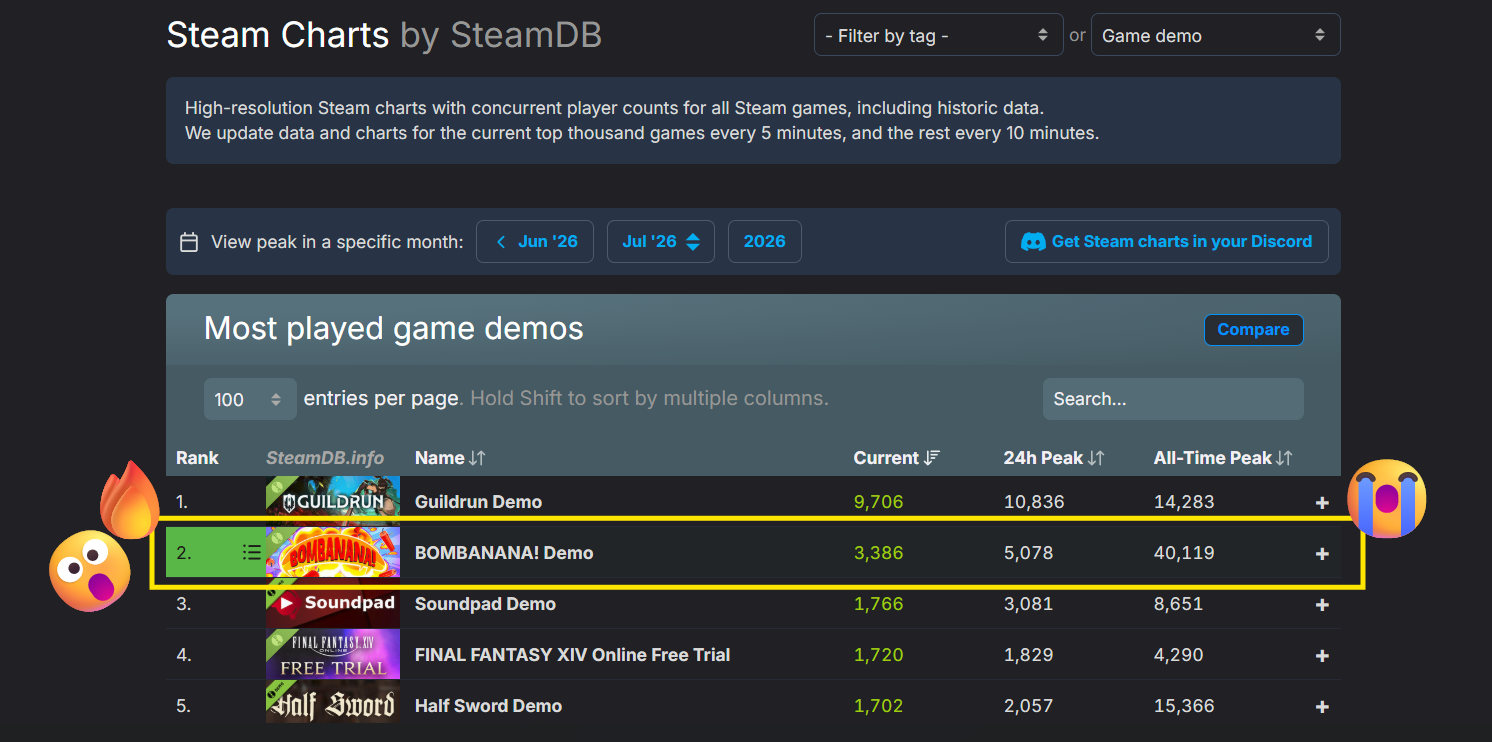Click the SteamDB.info column header
This screenshot has width=1492, height=742.
click(325, 458)
